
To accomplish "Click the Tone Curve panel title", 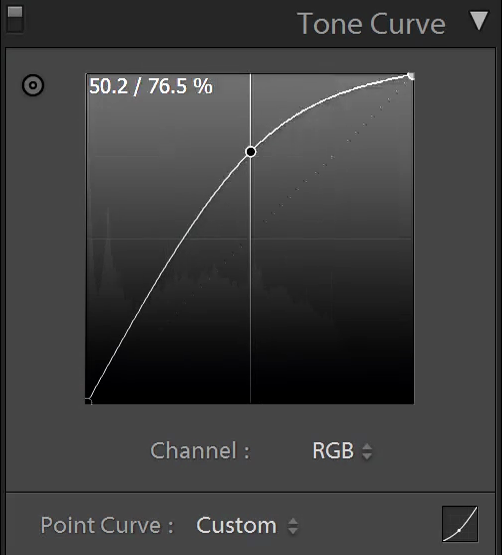I will click(x=372, y=24).
